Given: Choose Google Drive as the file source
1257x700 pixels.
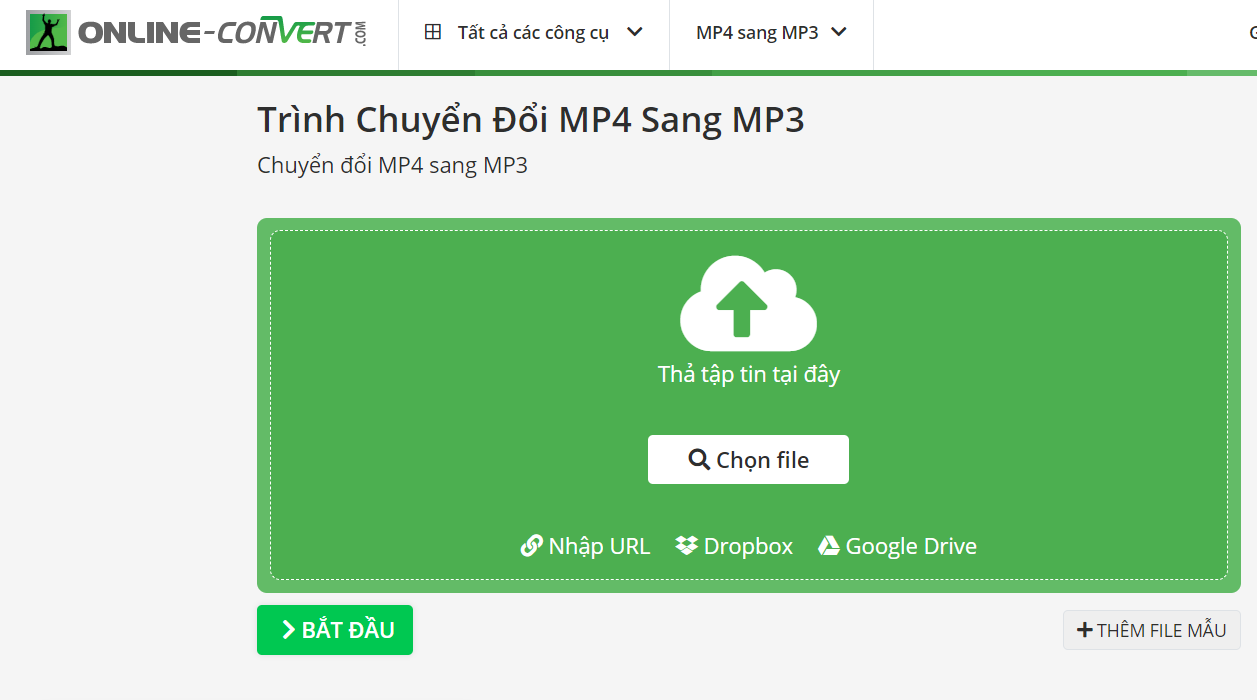Looking at the screenshot, I should [x=898, y=546].
